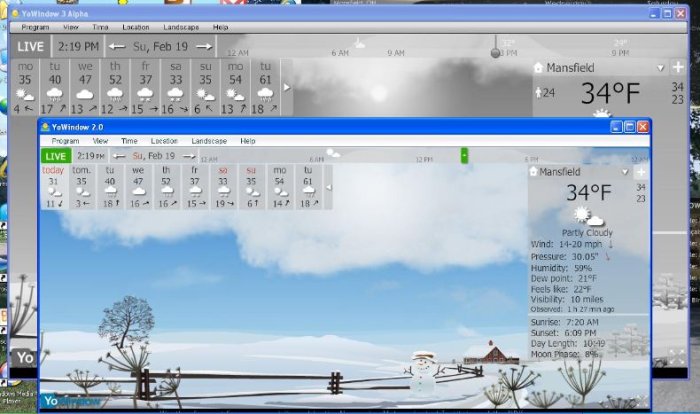
Task: Select fr forecast showing 37 in YoWindow 2.0
Action: 194,187
